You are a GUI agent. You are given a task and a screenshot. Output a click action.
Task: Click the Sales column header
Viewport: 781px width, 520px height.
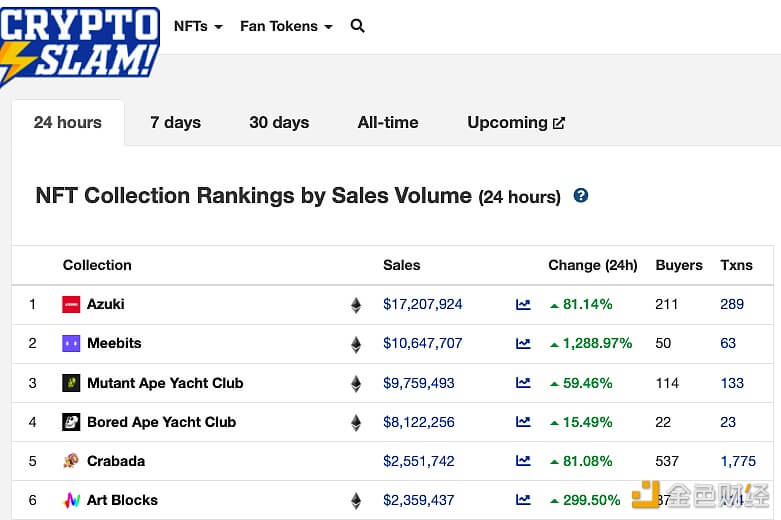click(401, 265)
